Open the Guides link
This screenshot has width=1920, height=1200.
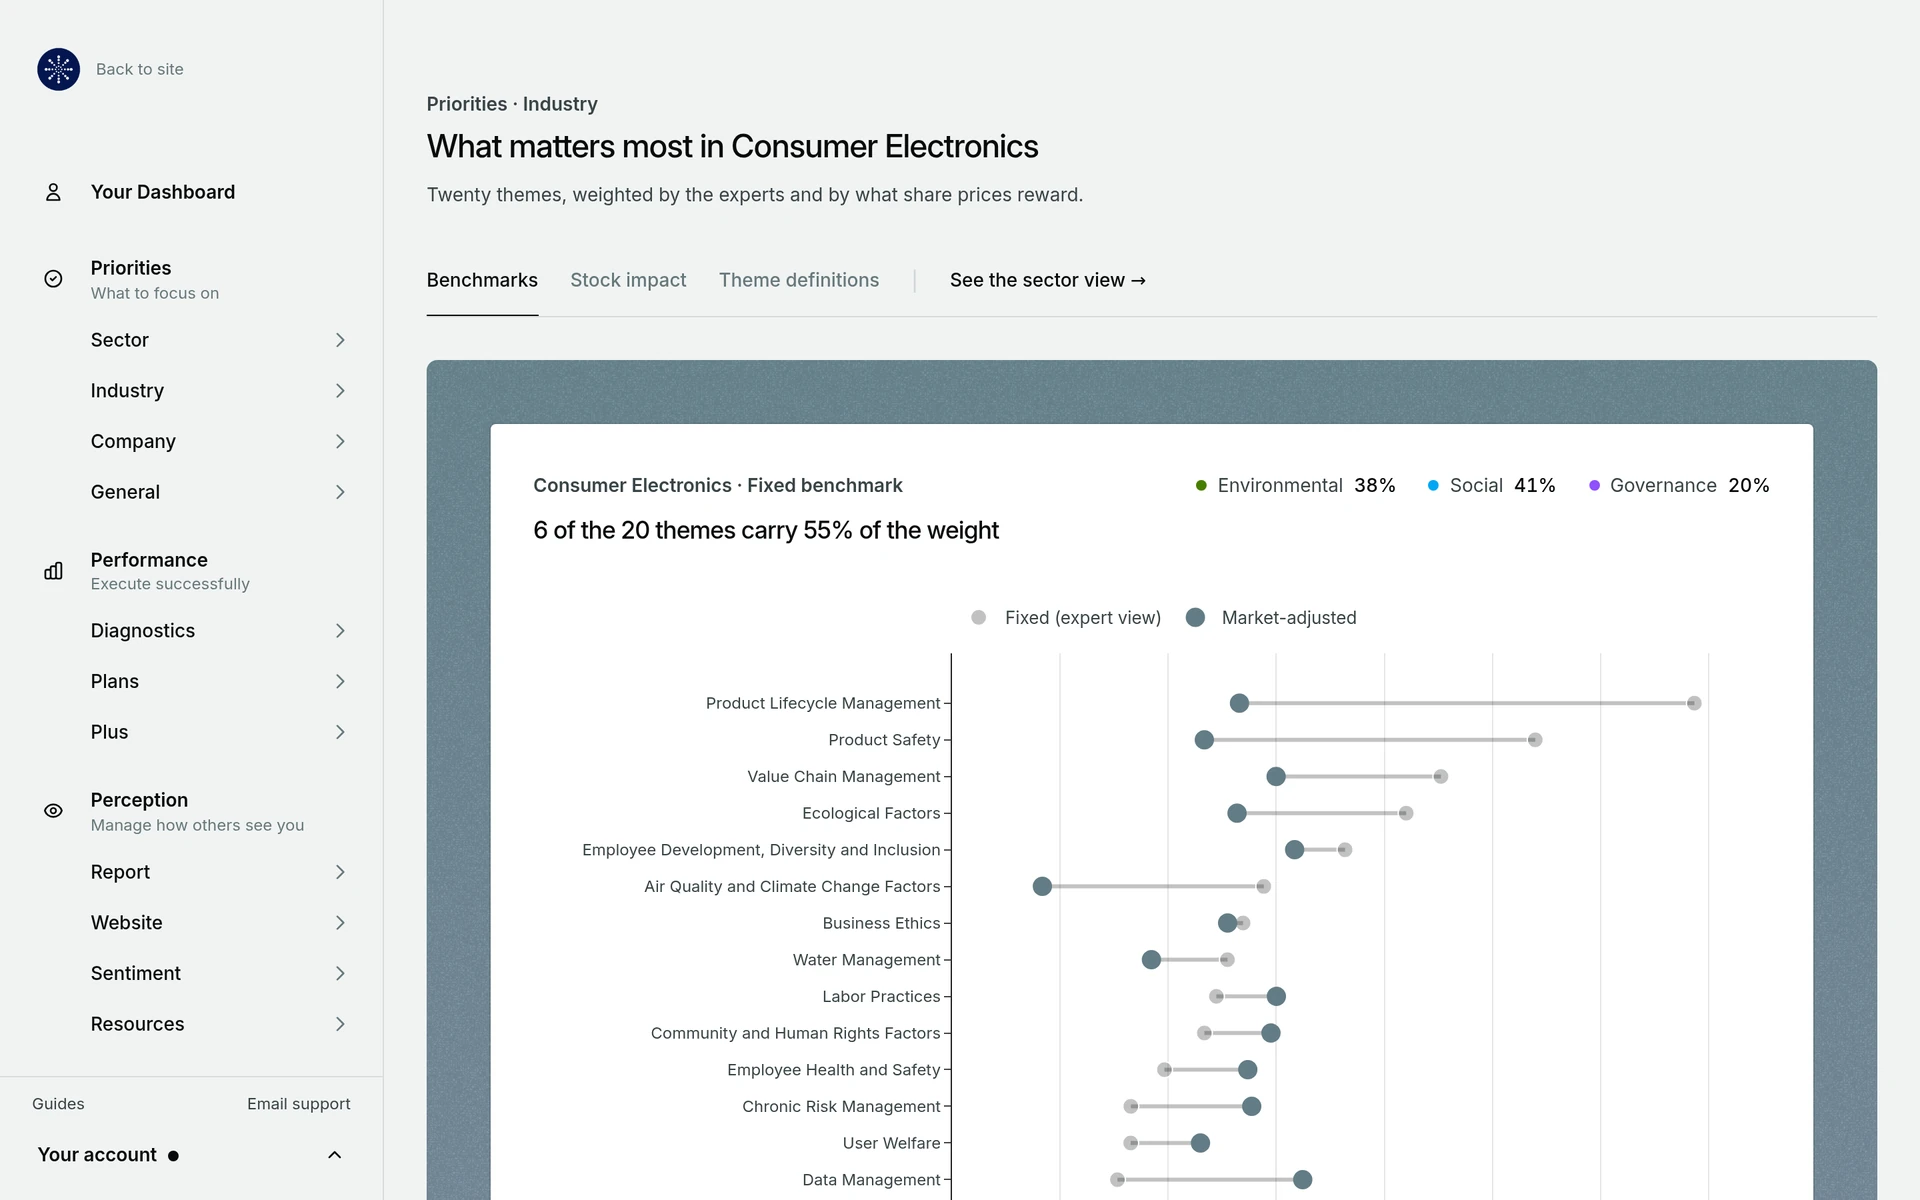pos(58,1104)
